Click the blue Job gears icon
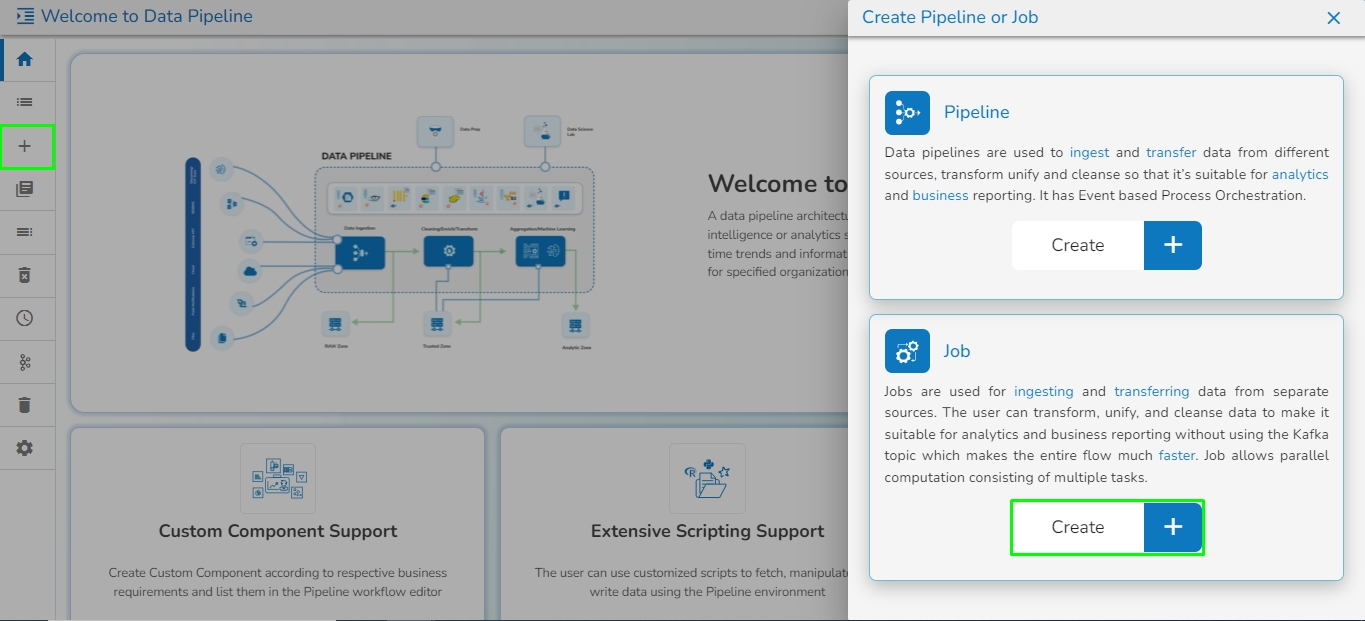Image resolution: width=1365 pixels, height=621 pixels. pyautogui.click(x=907, y=351)
